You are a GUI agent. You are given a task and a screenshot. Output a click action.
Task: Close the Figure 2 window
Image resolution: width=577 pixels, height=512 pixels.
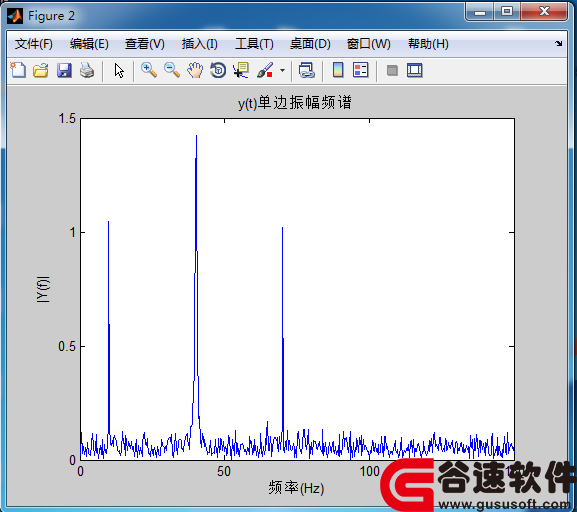coord(544,12)
